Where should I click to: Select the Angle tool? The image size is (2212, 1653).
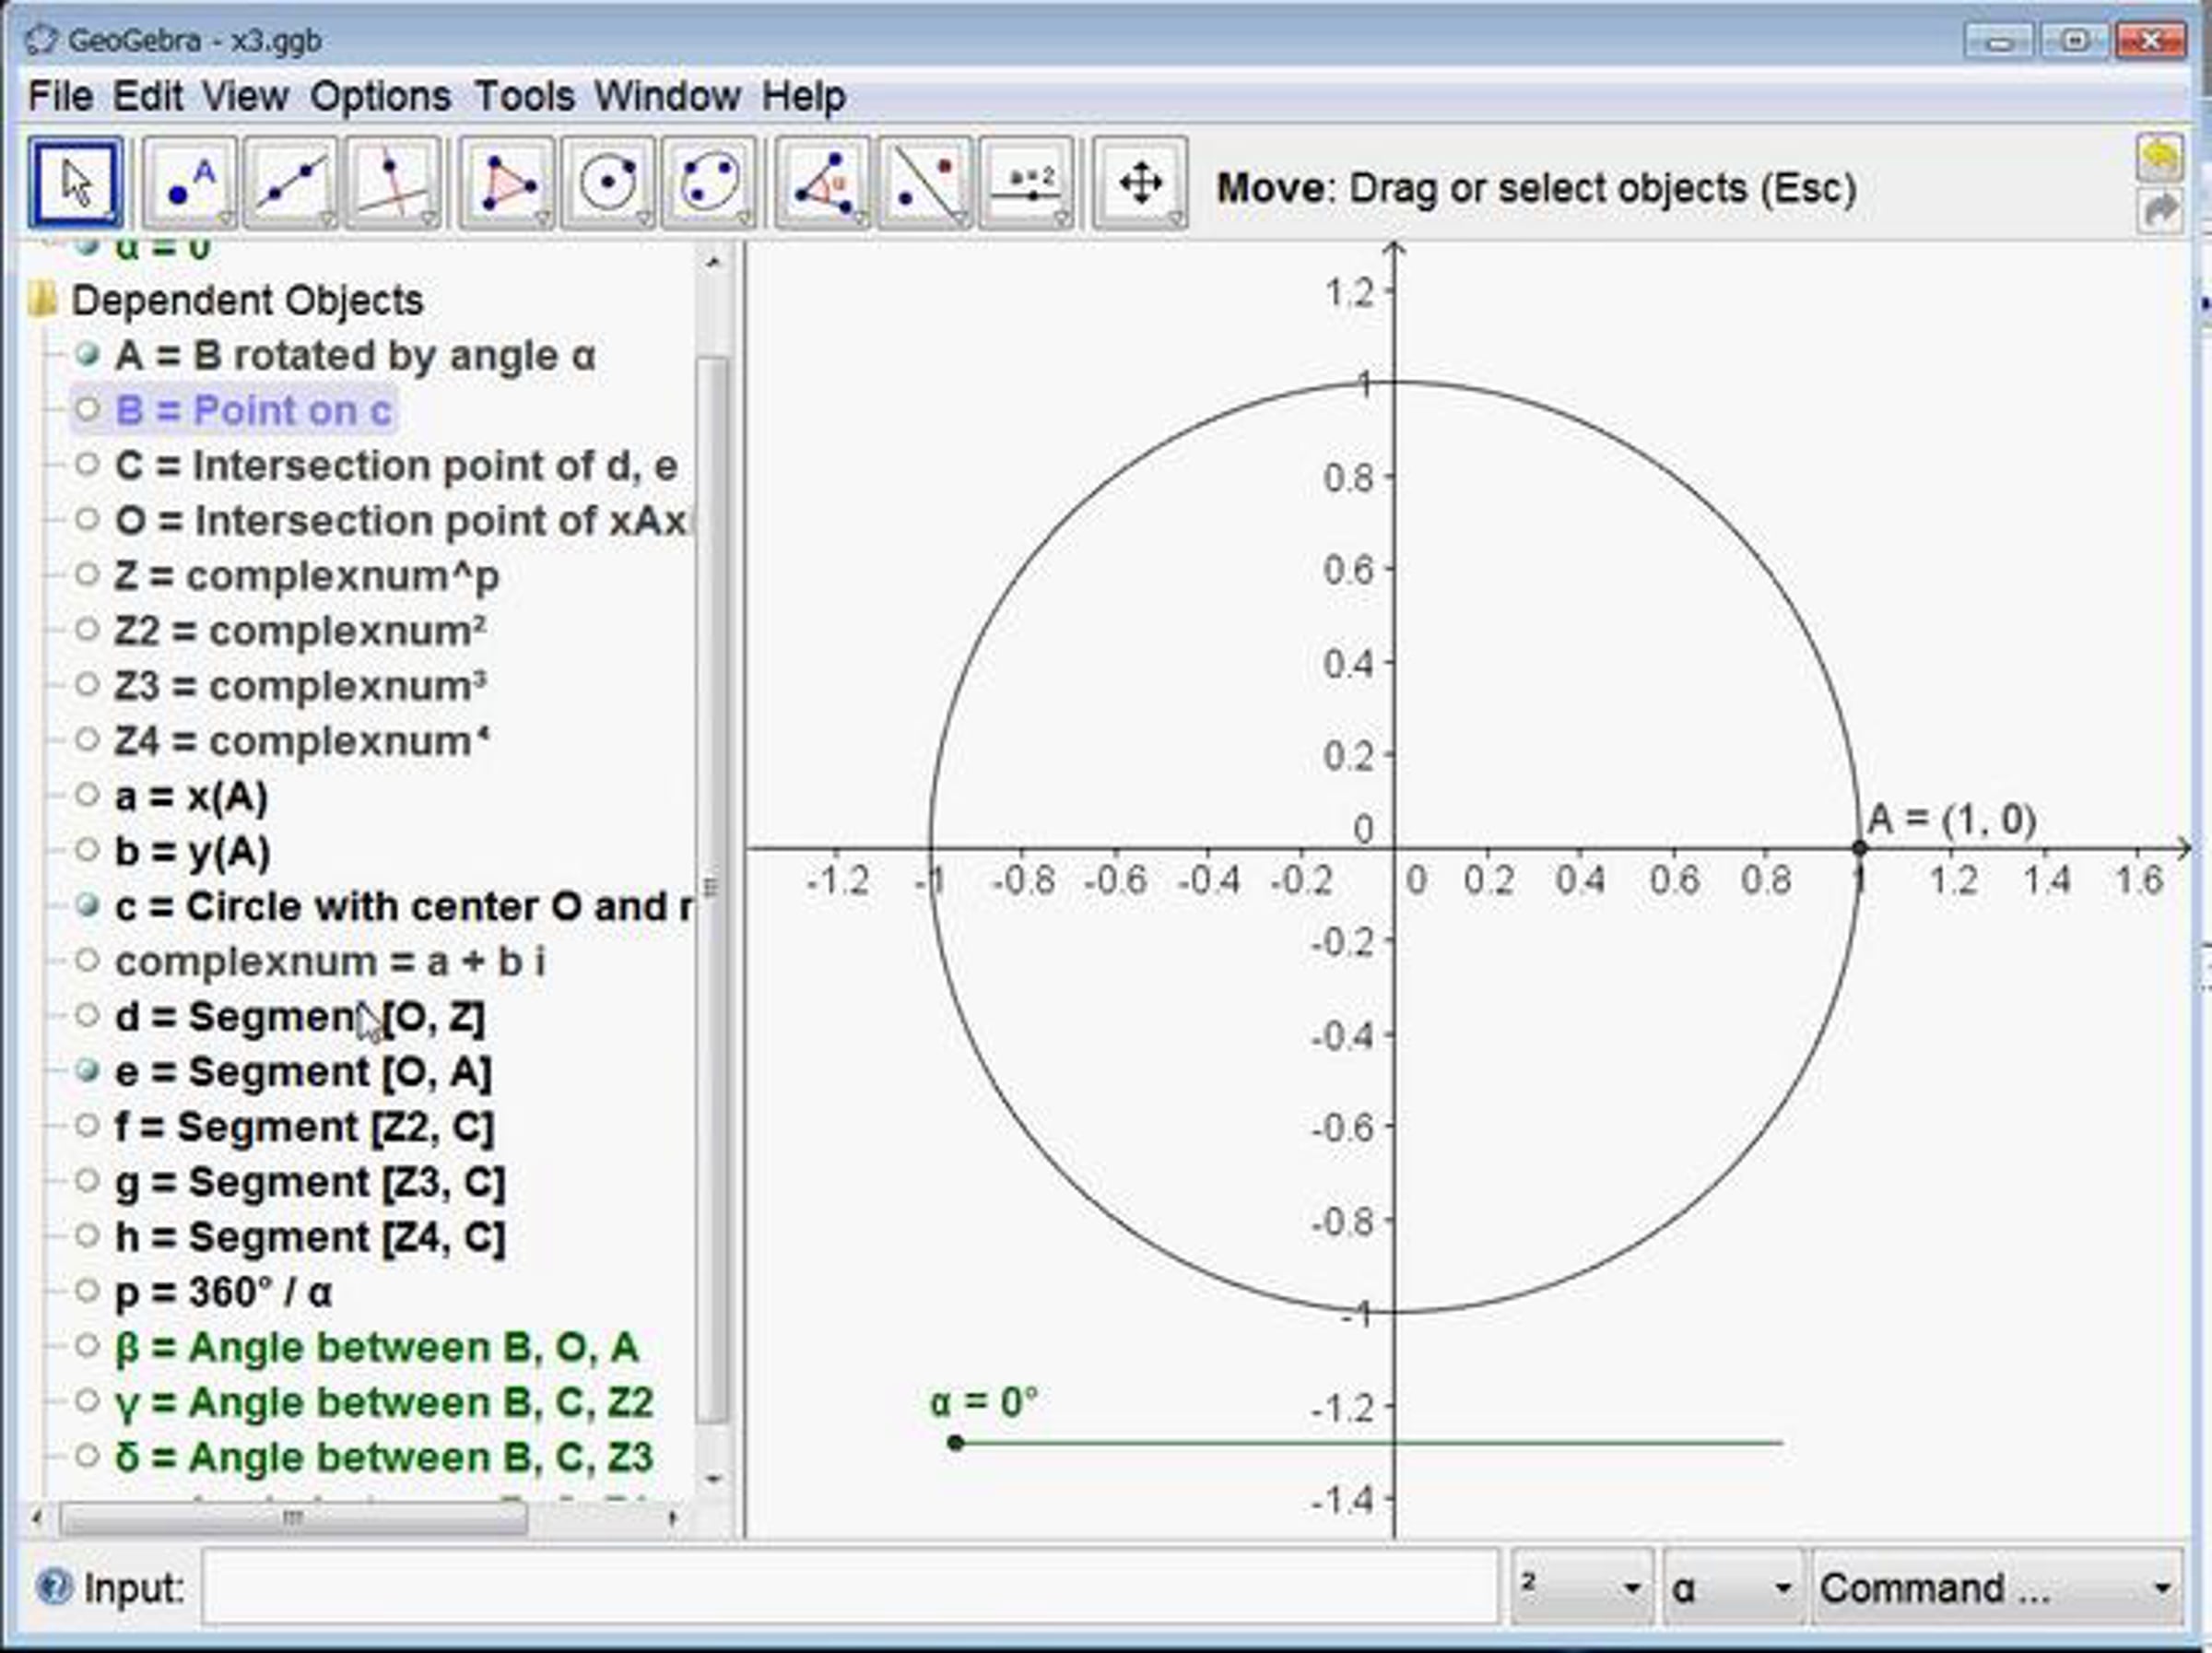point(823,184)
